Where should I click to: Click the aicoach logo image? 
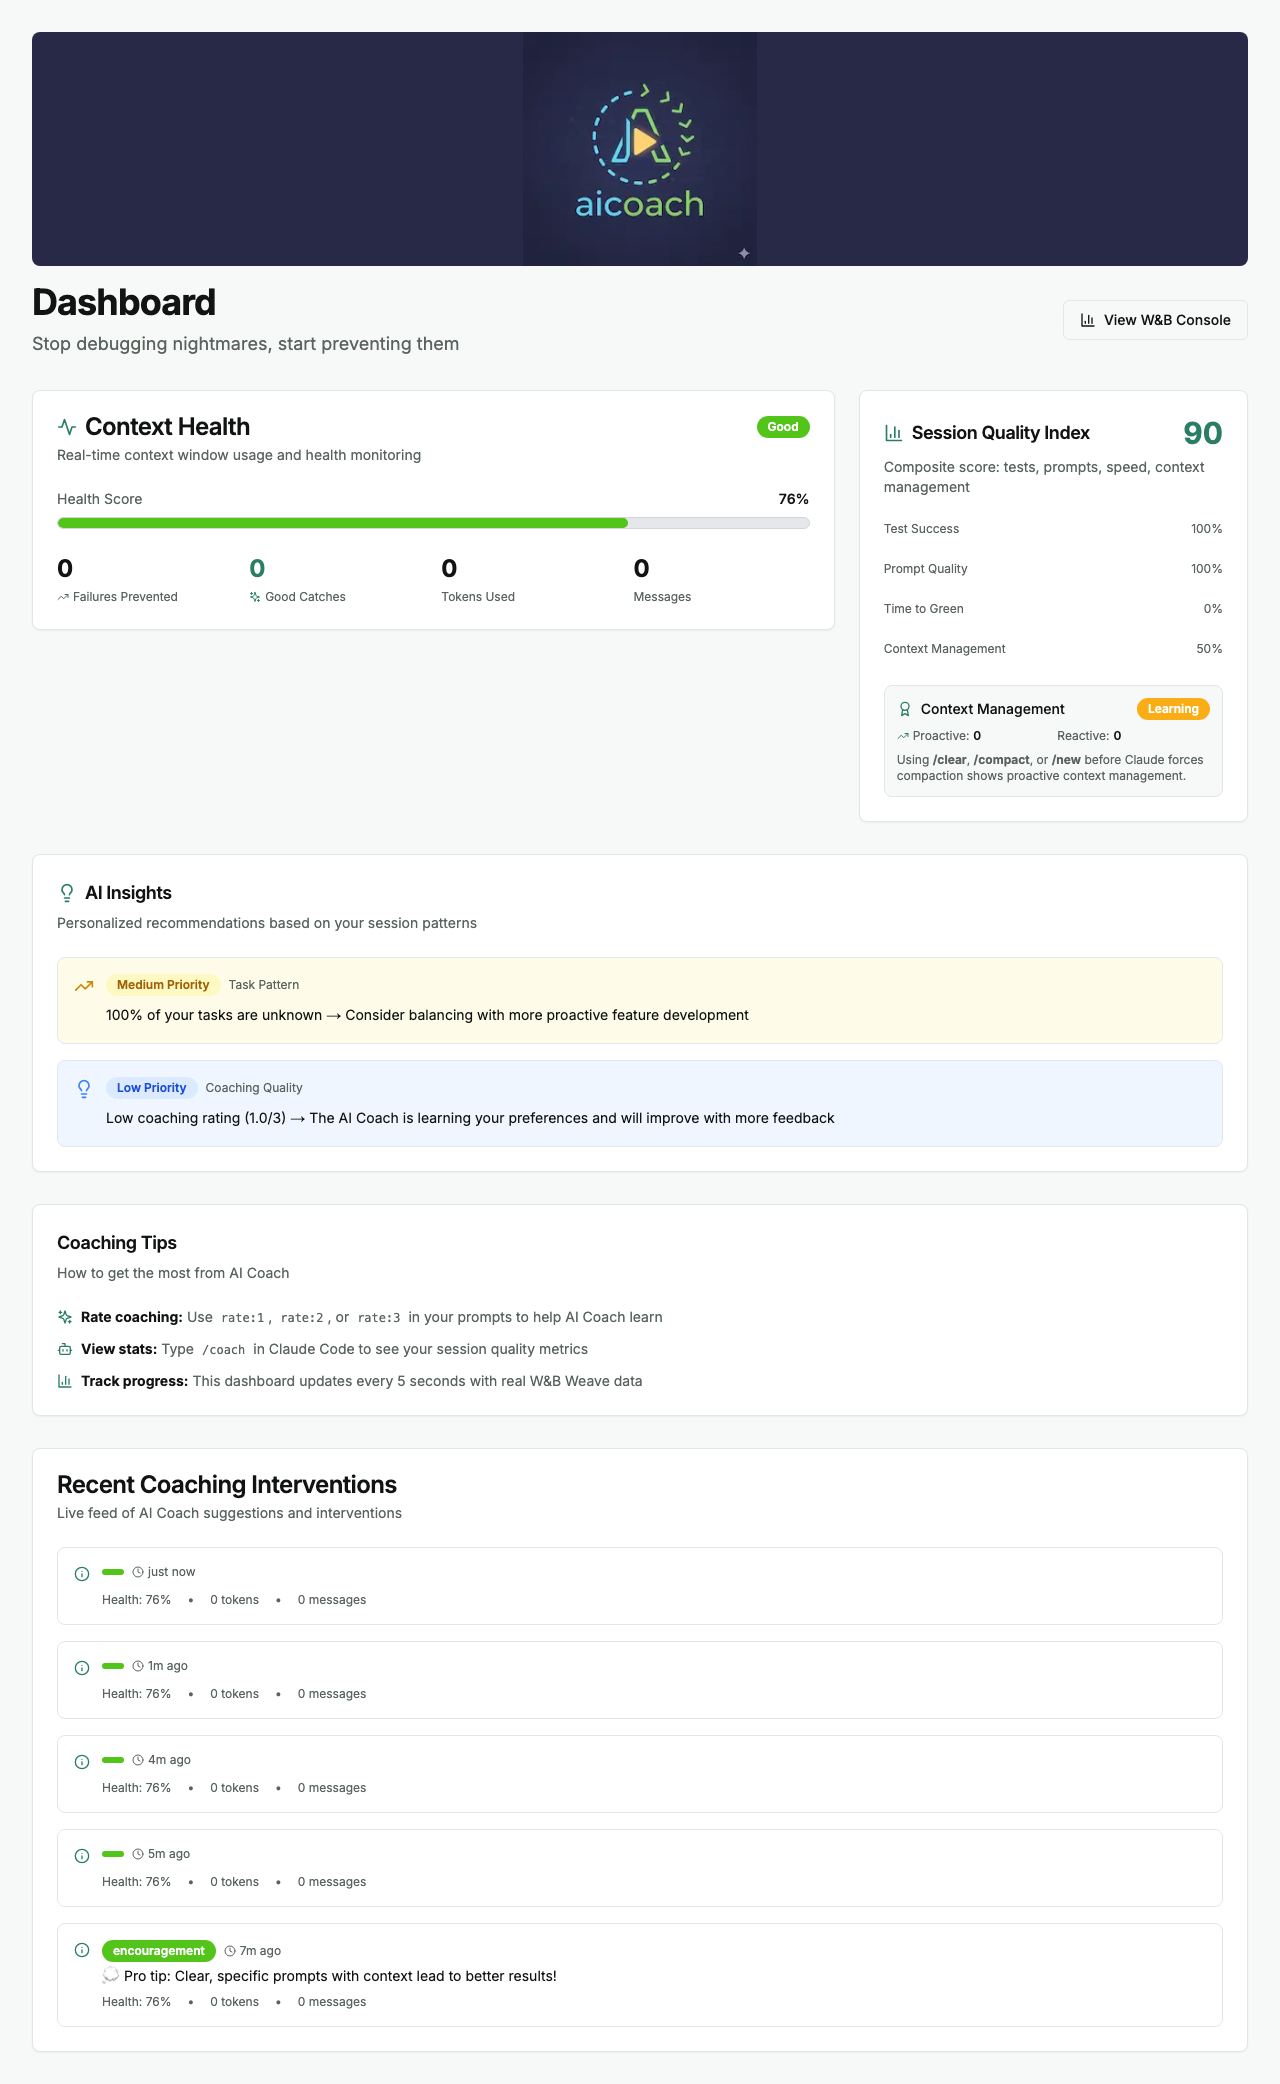640,149
